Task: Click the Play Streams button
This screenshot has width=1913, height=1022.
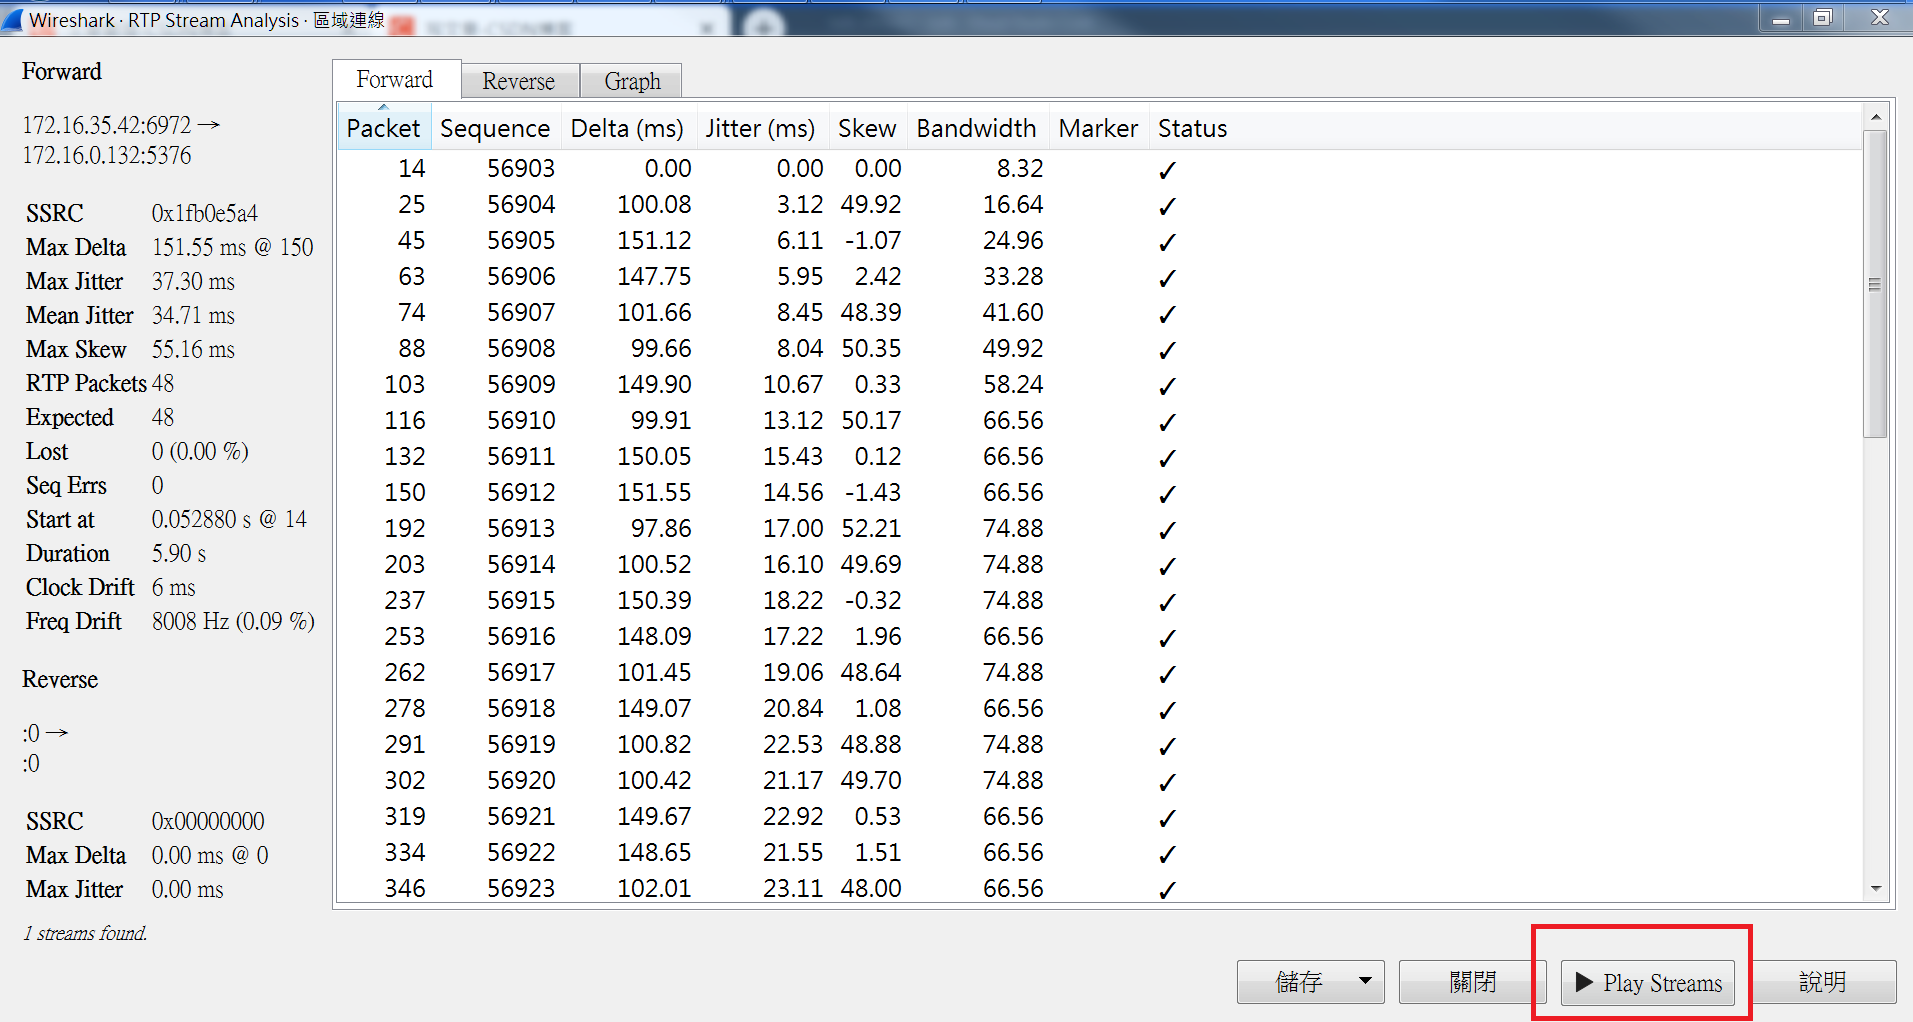Action: [1647, 983]
